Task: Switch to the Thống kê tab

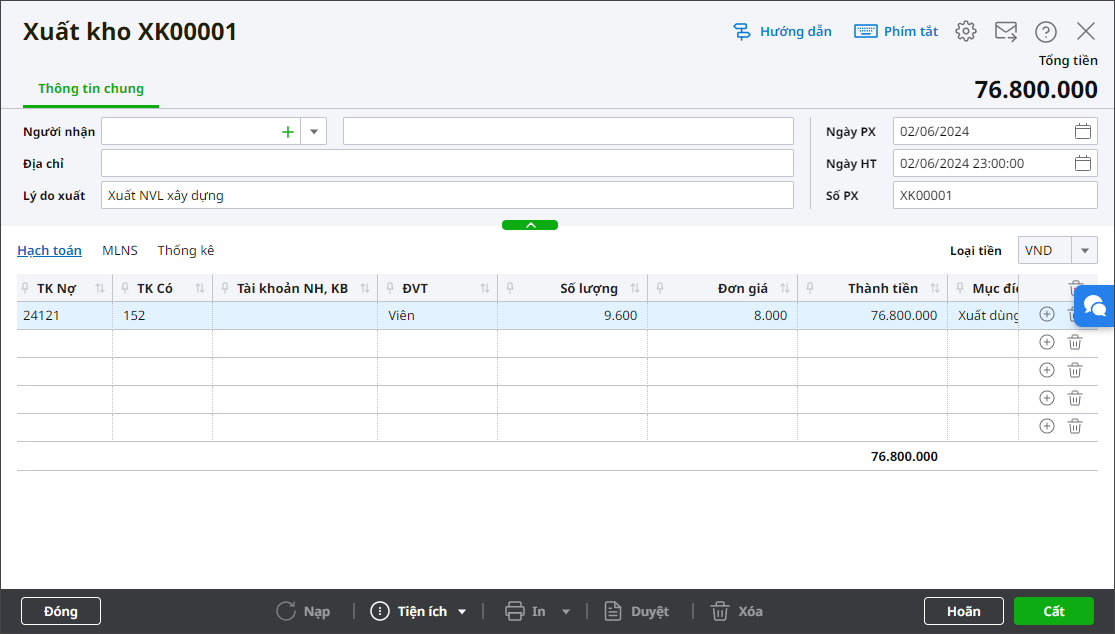Action: pos(186,250)
